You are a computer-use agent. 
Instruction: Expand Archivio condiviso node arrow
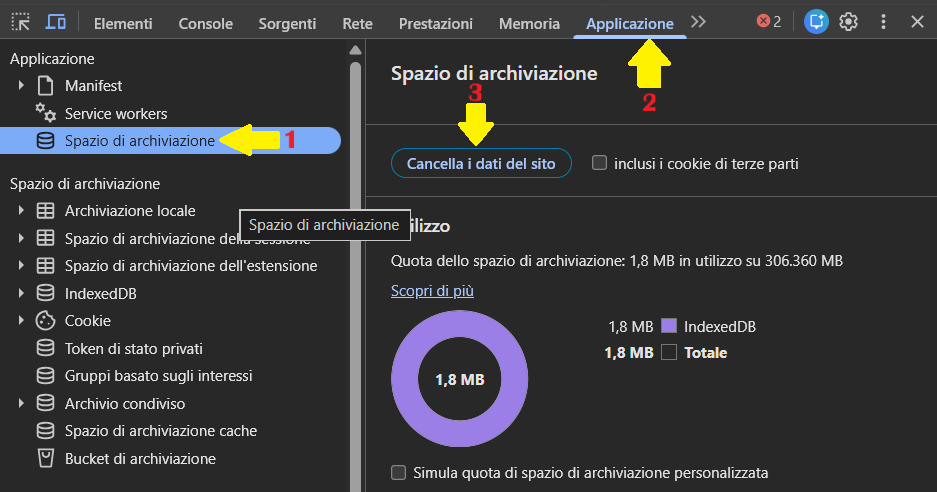coord(22,404)
